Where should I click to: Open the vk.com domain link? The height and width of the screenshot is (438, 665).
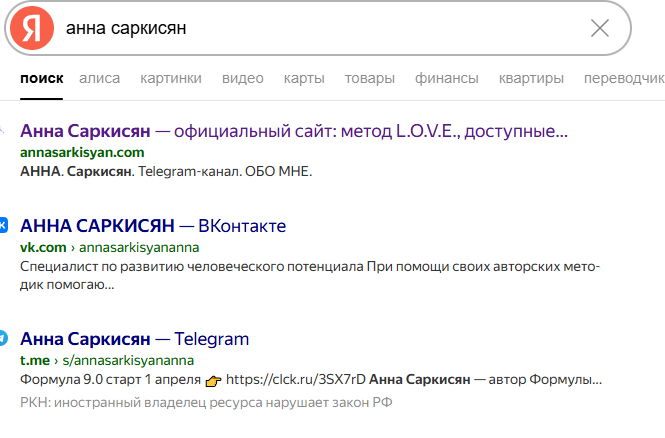(x=43, y=247)
